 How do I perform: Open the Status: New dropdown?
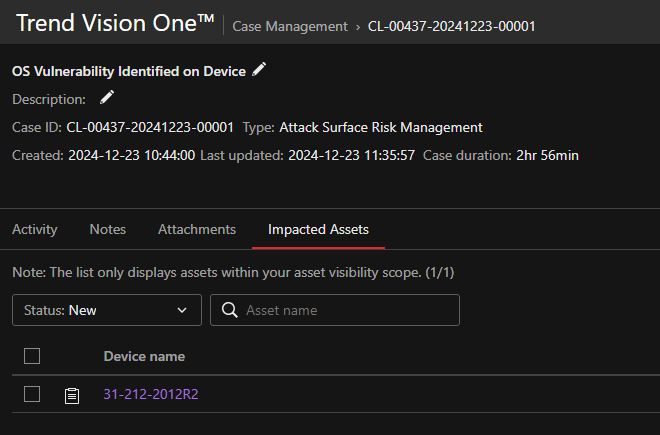pos(106,310)
